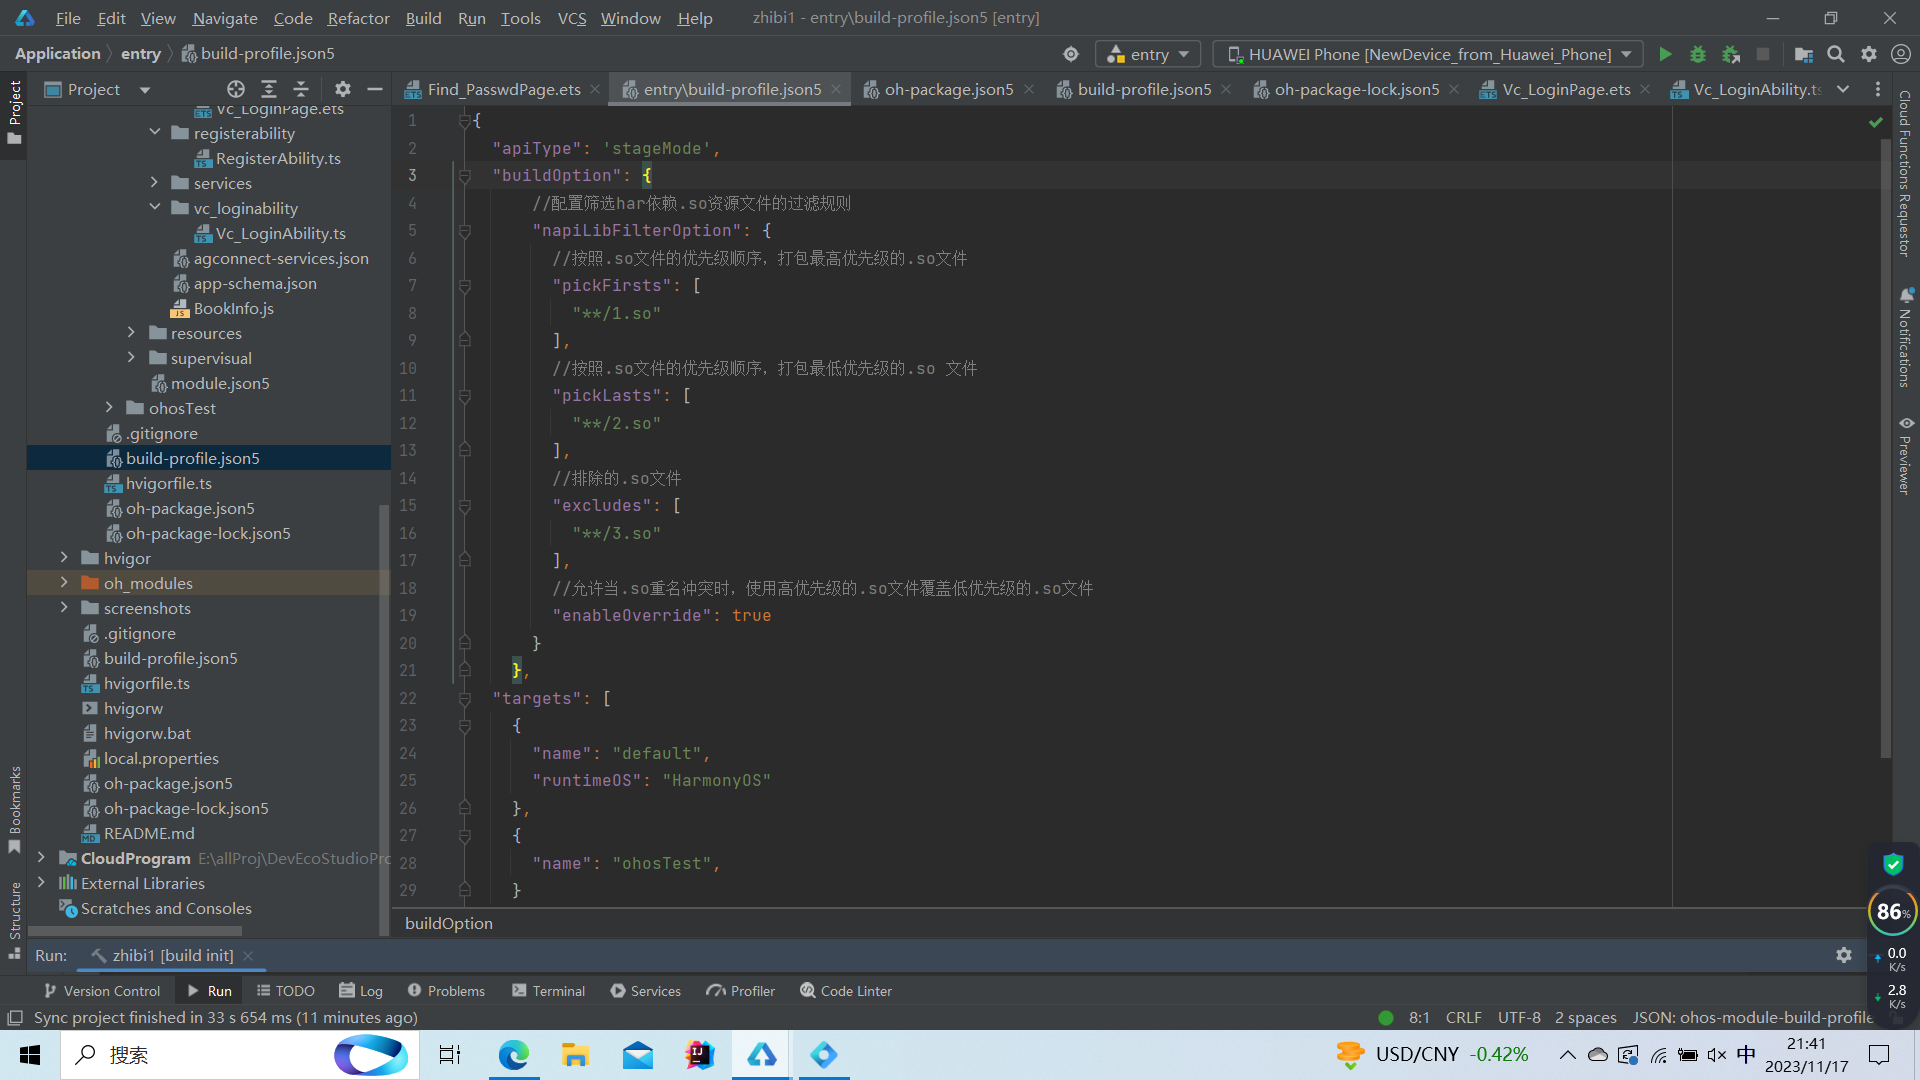Open the Code Linter tool window
Screen dimensions: 1920x1080
click(x=846, y=991)
